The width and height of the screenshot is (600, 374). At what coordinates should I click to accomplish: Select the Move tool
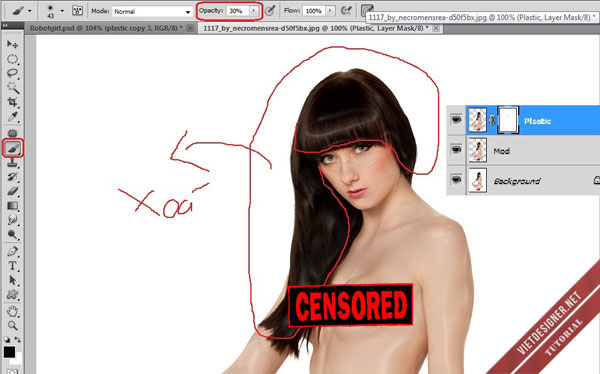coord(12,44)
